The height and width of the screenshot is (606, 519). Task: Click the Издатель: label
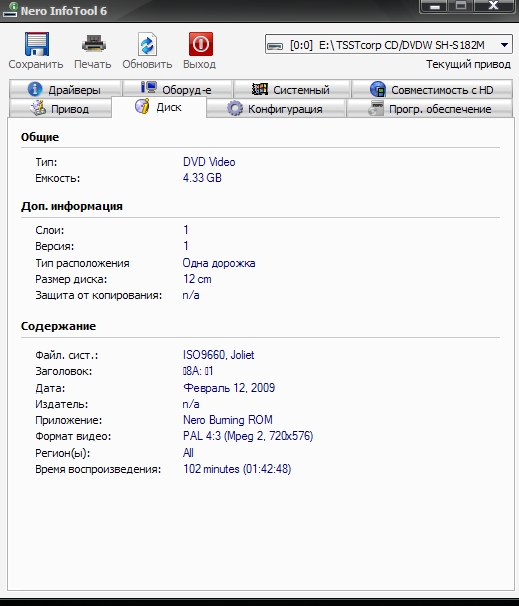(x=62, y=405)
